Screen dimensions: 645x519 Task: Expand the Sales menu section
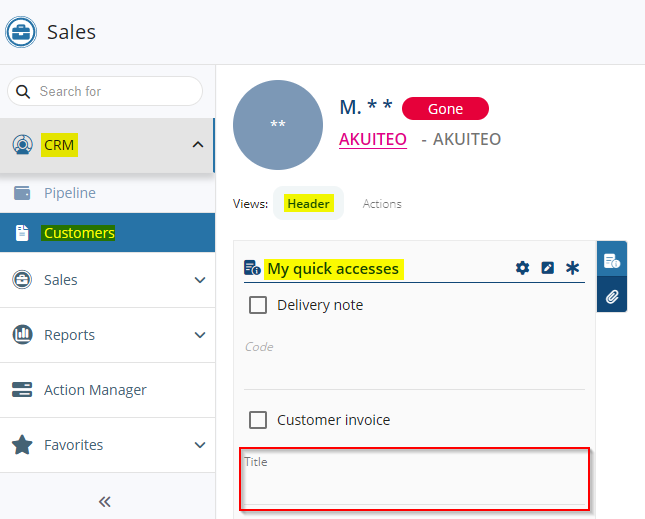pyautogui.click(x=199, y=280)
